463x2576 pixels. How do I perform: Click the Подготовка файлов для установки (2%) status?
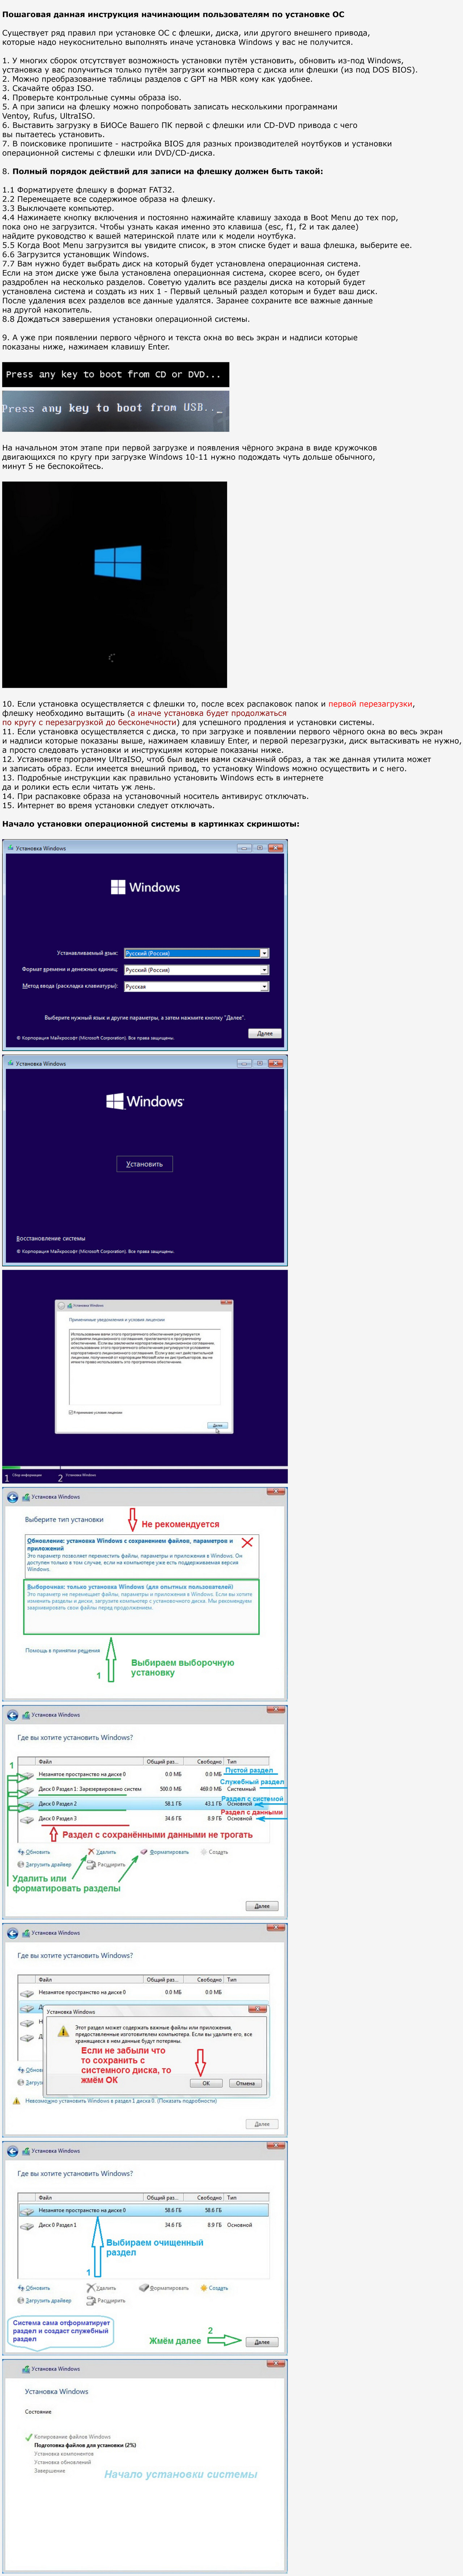85,2445
